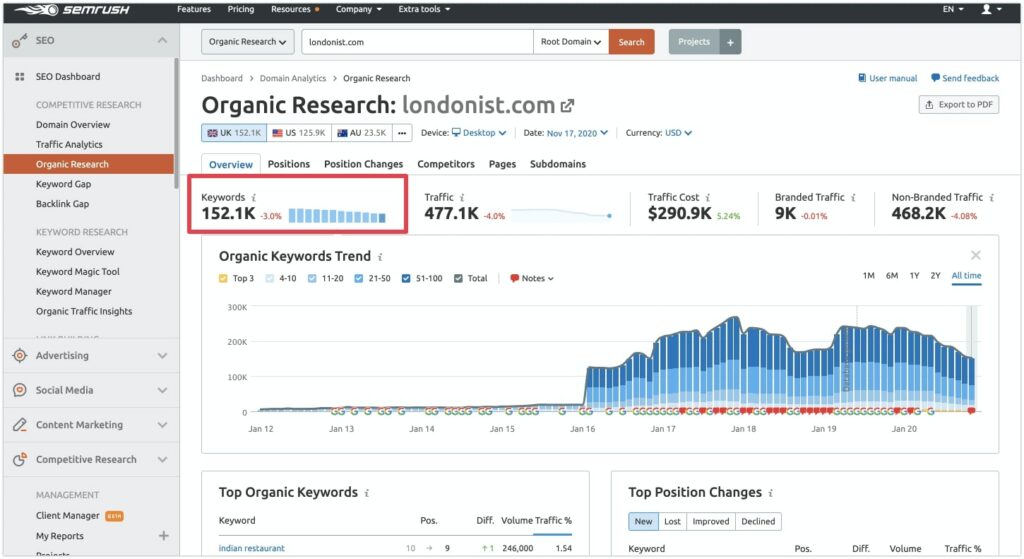Click the Non-Branded Traffic info icon
This screenshot has height=559, width=1024.
point(992,197)
